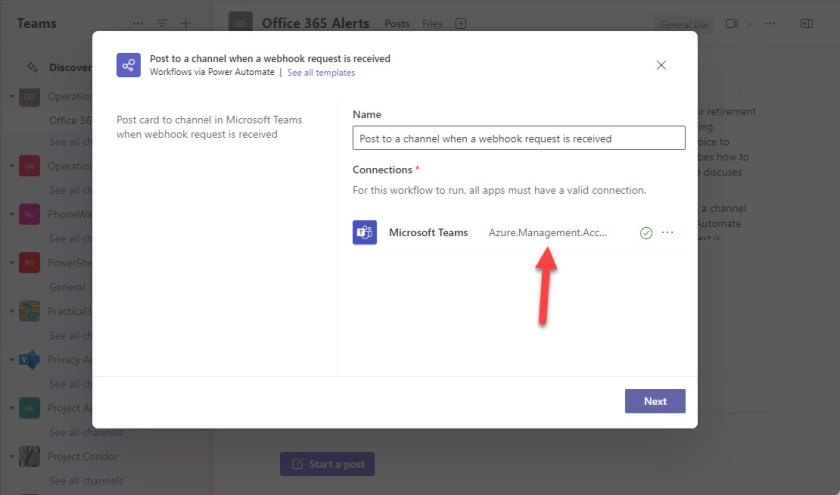Click the Teams heading in sidebar
The width and height of the screenshot is (840, 495).
click(36, 24)
